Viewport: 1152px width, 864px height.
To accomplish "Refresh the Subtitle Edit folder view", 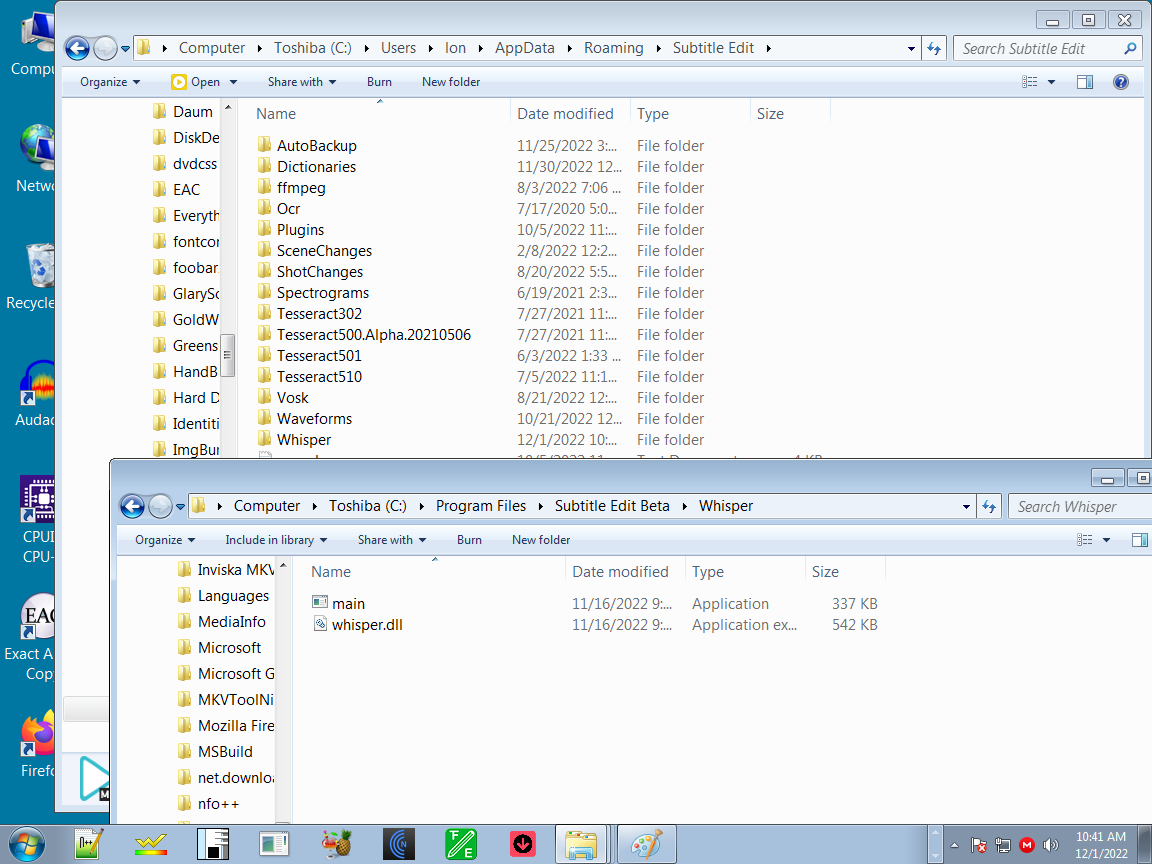I will coord(934,48).
